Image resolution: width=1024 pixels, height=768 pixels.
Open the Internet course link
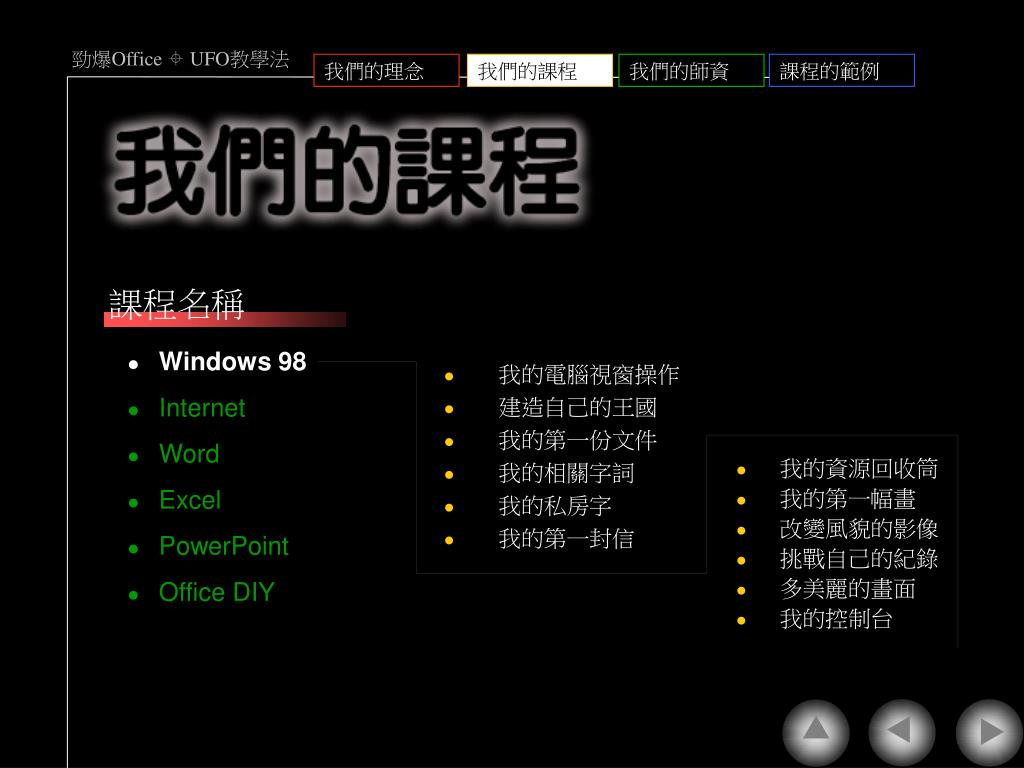tap(202, 408)
